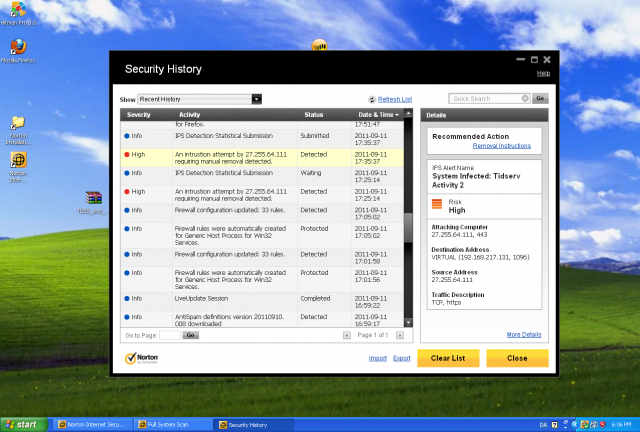Image resolution: width=640 pixels, height=432 pixels.
Task: Open the Removal Instructions link
Action: 502,146
